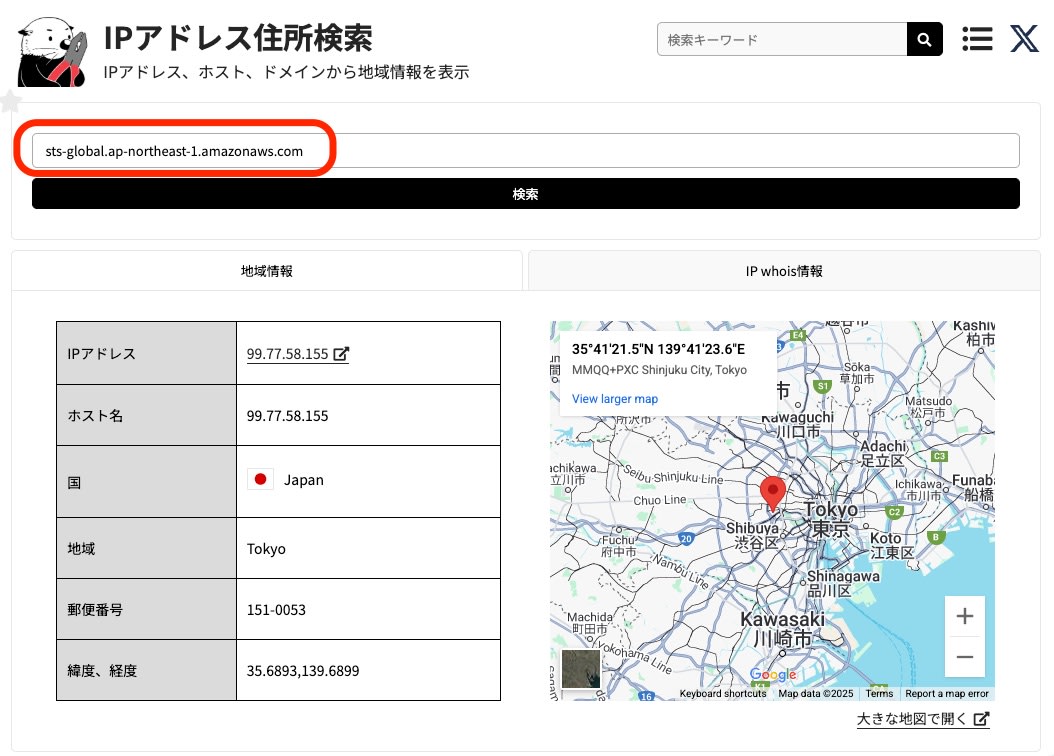Click the IPアドレス row label
This screenshot has height=756, width=1054.
point(102,354)
